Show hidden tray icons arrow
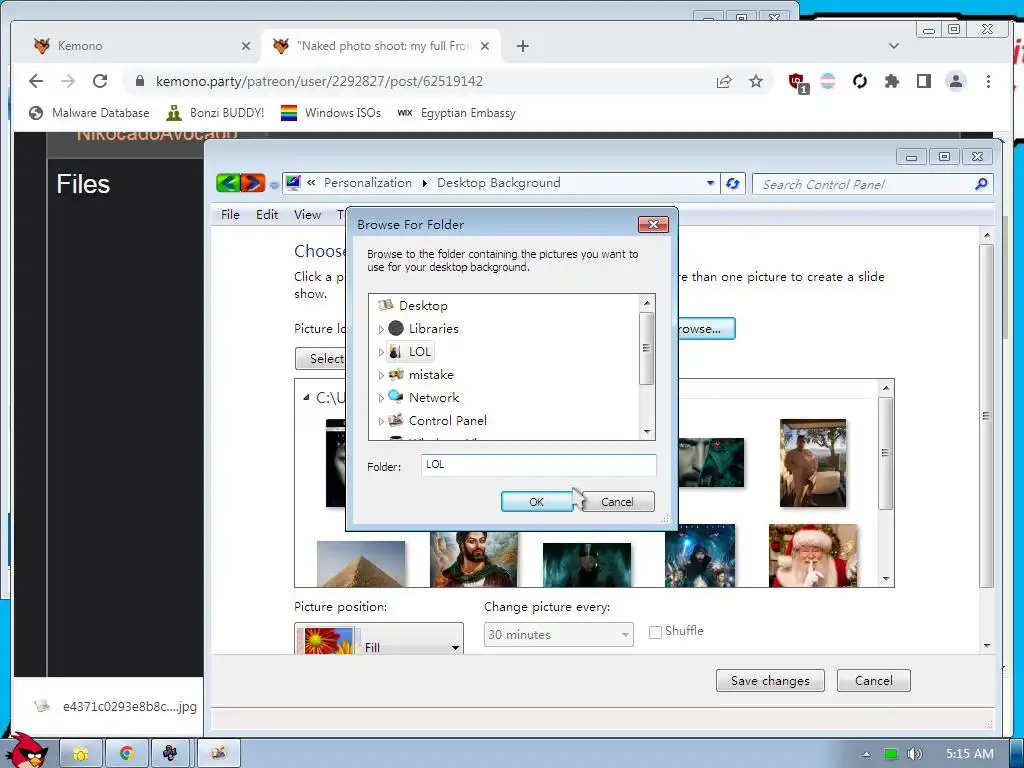This screenshot has width=1024, height=768. click(x=867, y=754)
